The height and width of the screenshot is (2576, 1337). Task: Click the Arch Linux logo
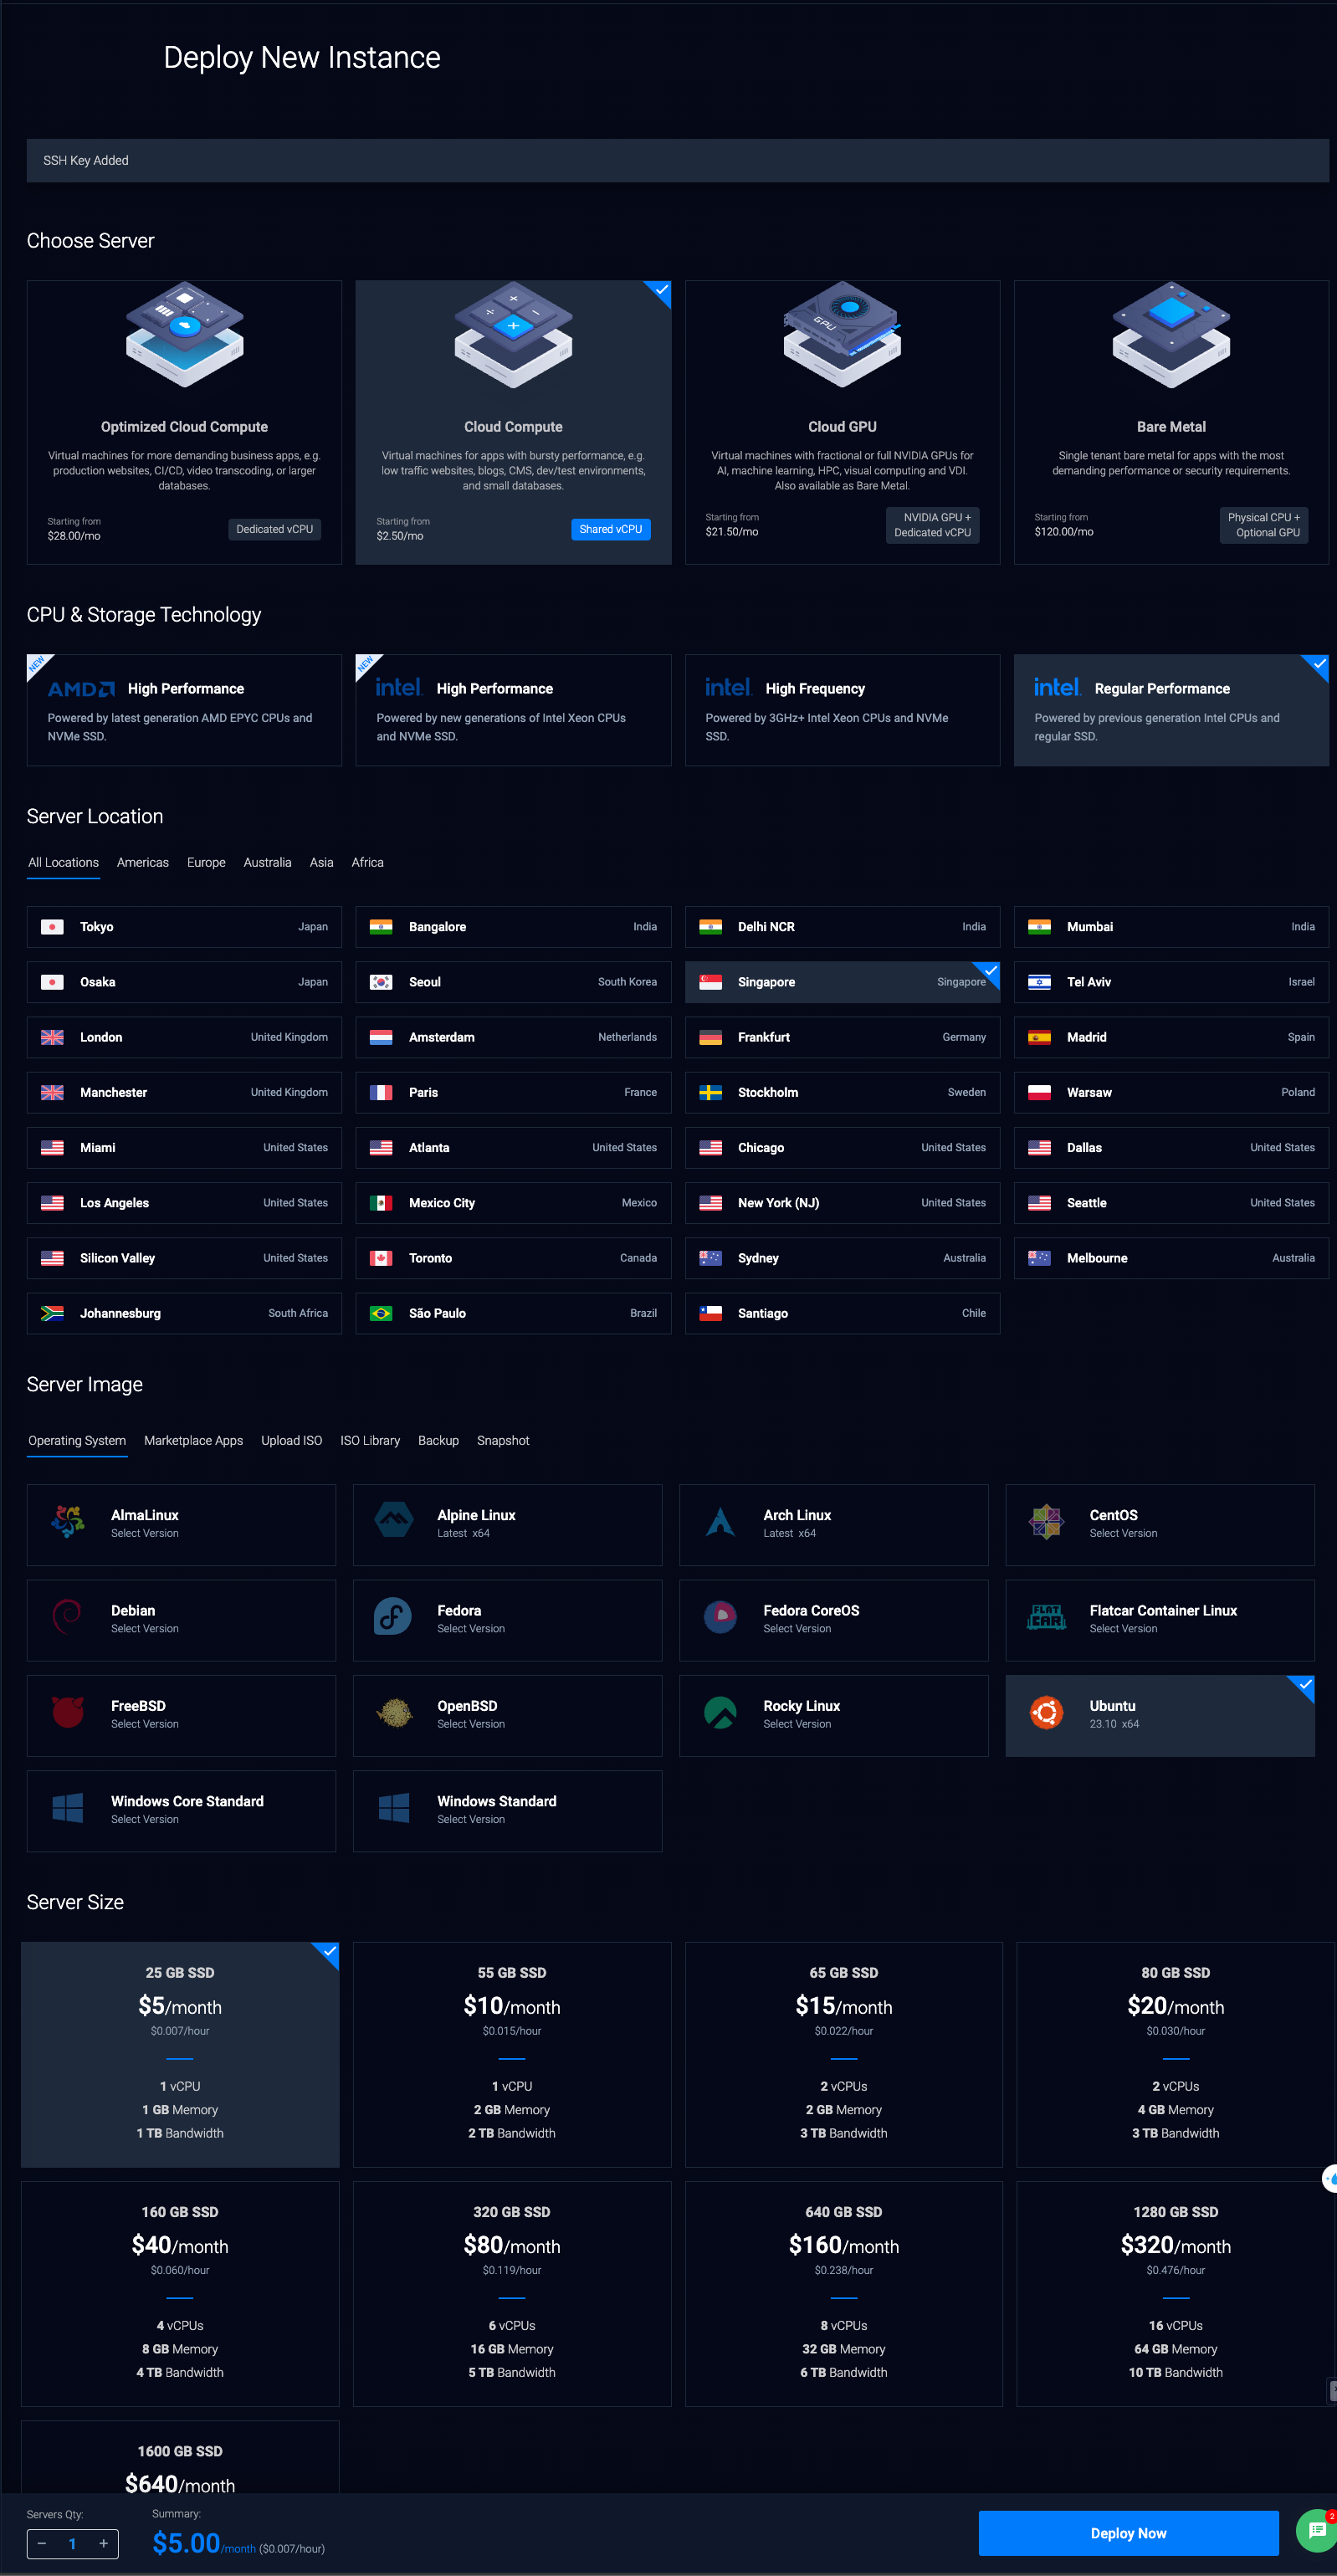[720, 1521]
